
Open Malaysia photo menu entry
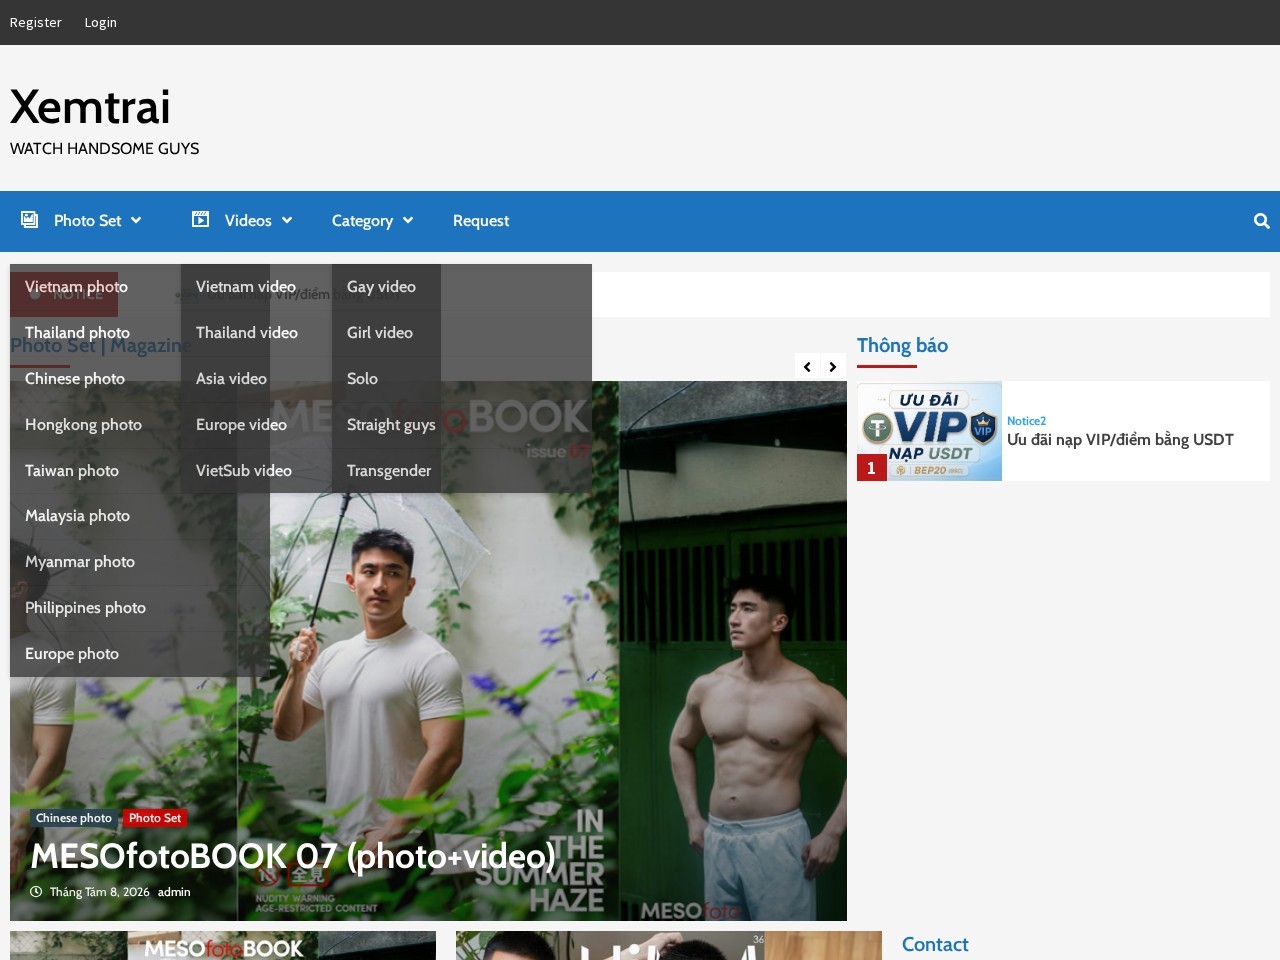[77, 516]
